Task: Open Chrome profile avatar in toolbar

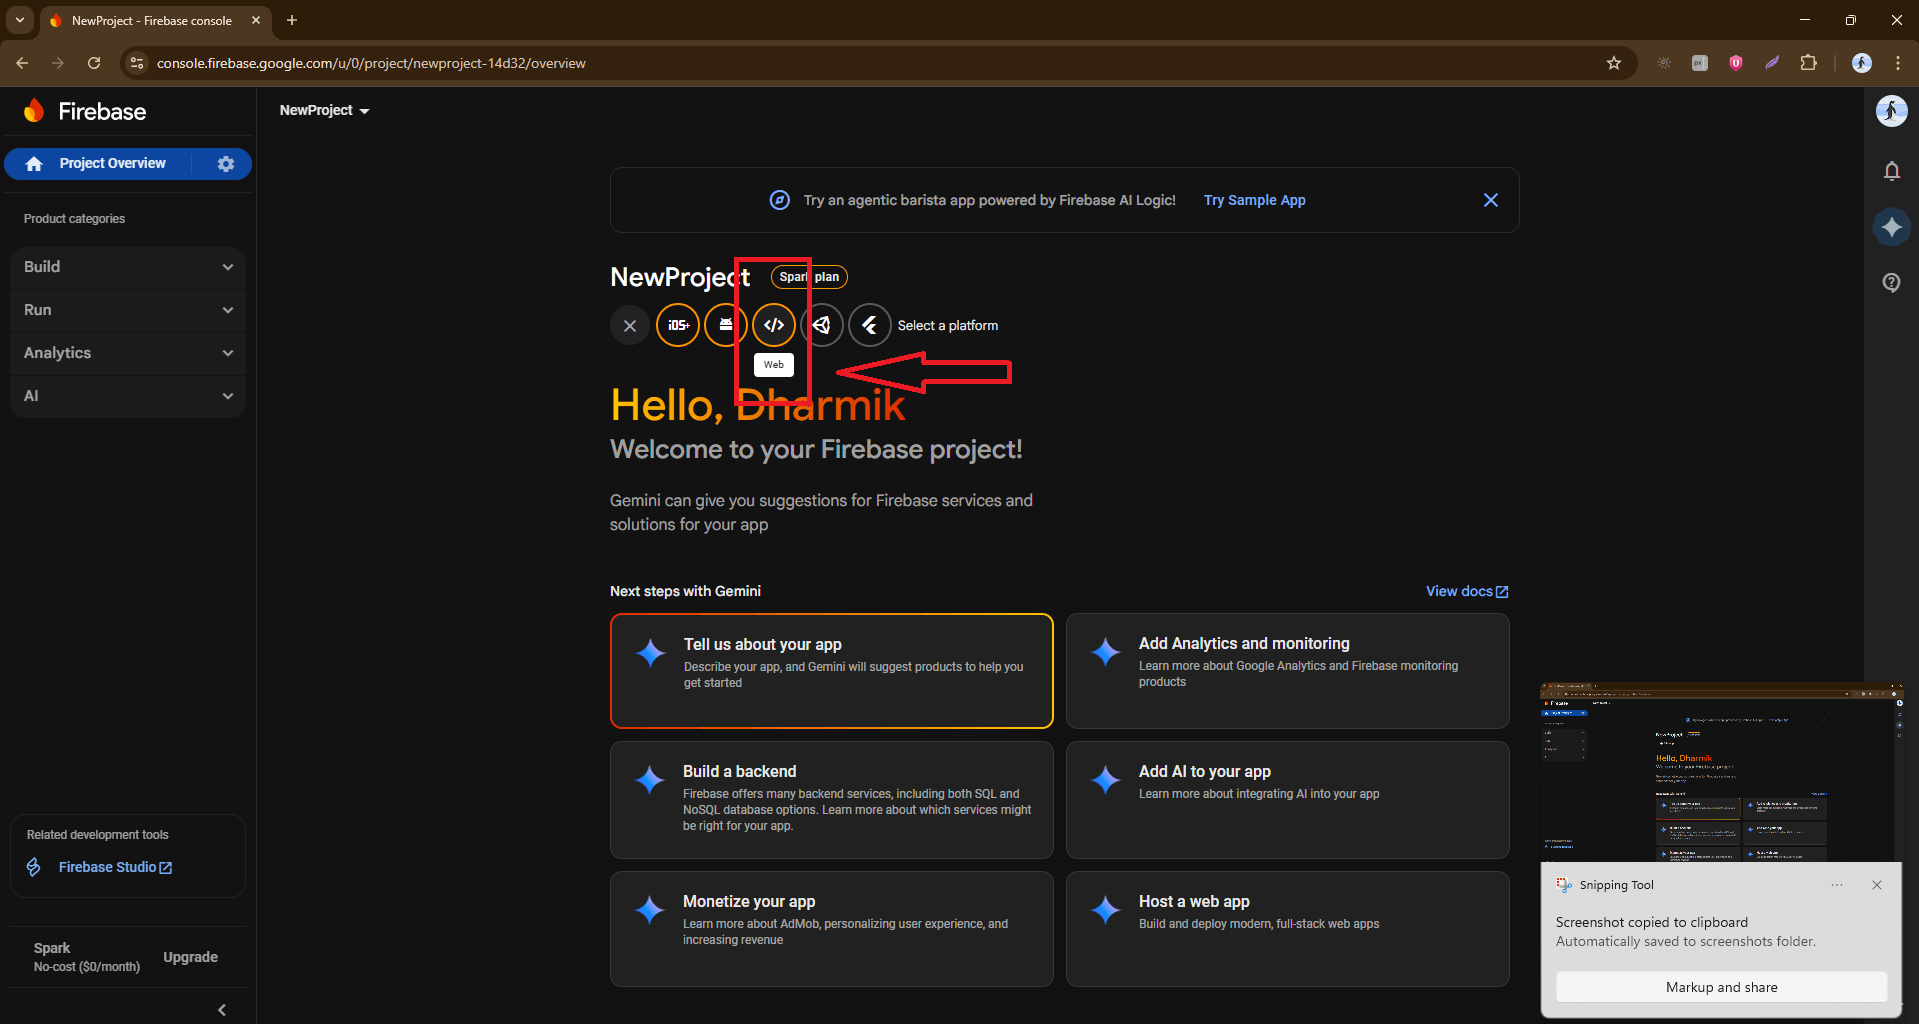Action: click(x=1861, y=63)
